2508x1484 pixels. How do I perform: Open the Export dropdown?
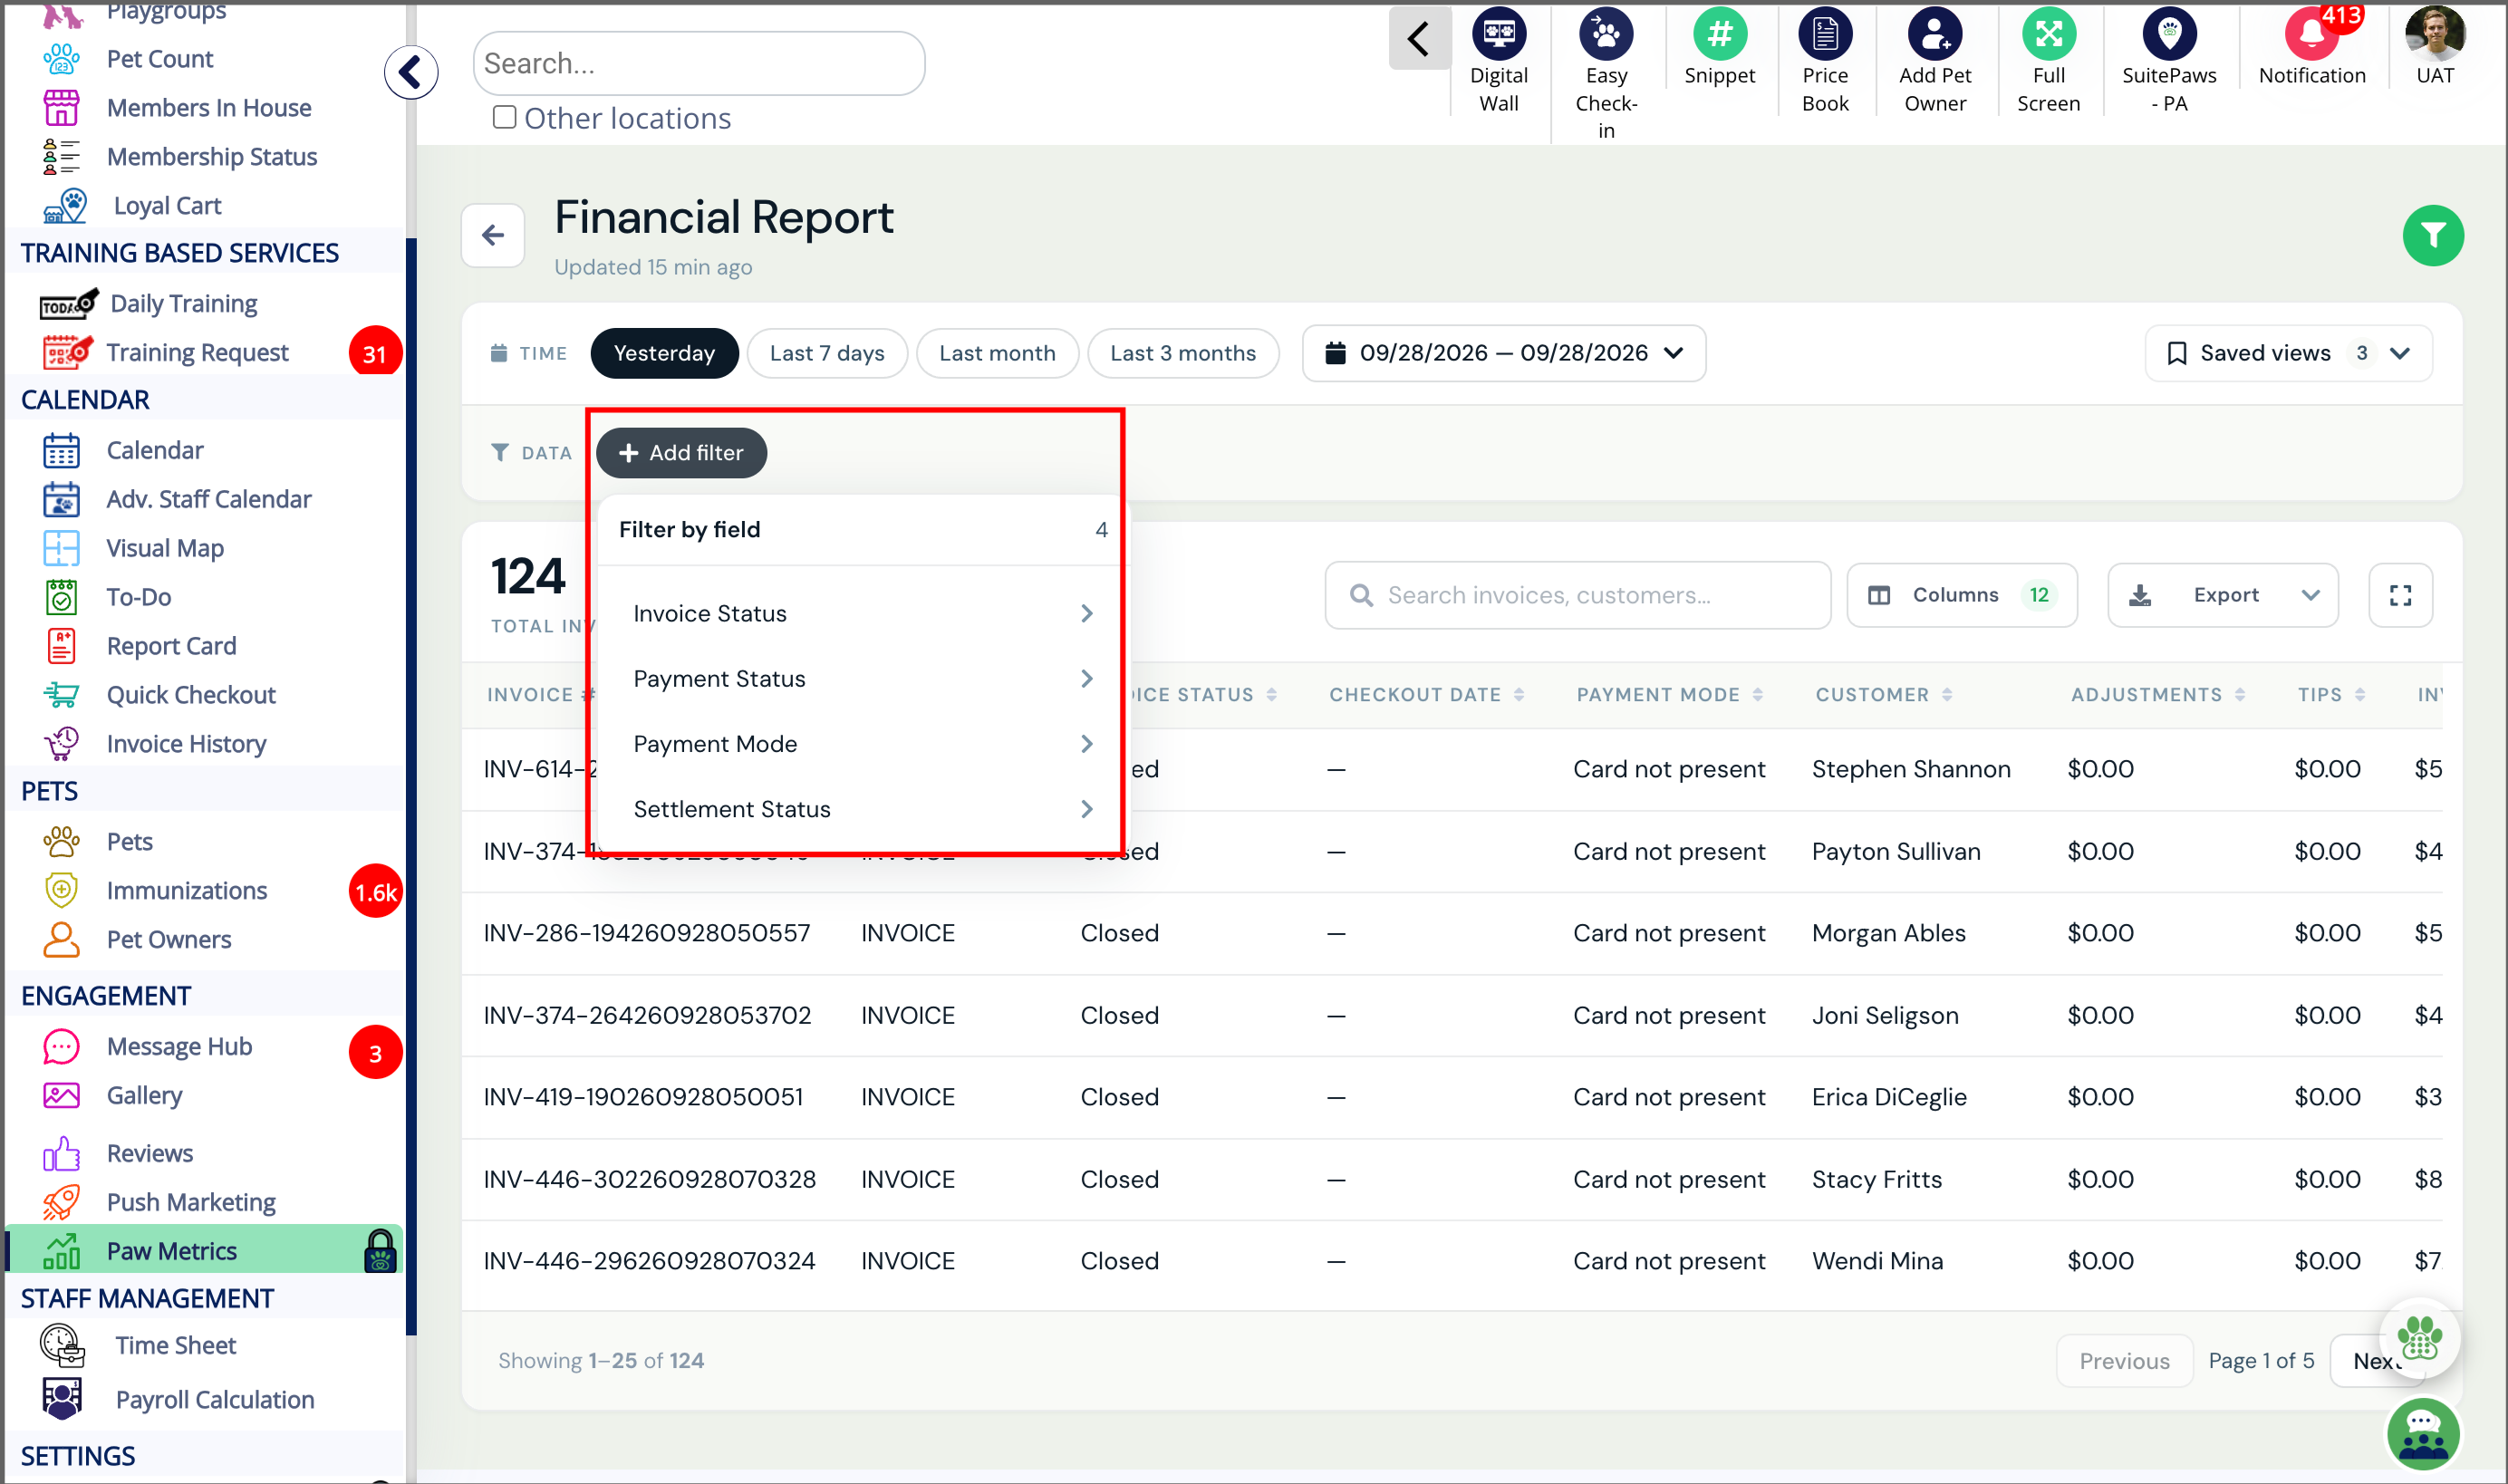pyautogui.click(x=2222, y=595)
